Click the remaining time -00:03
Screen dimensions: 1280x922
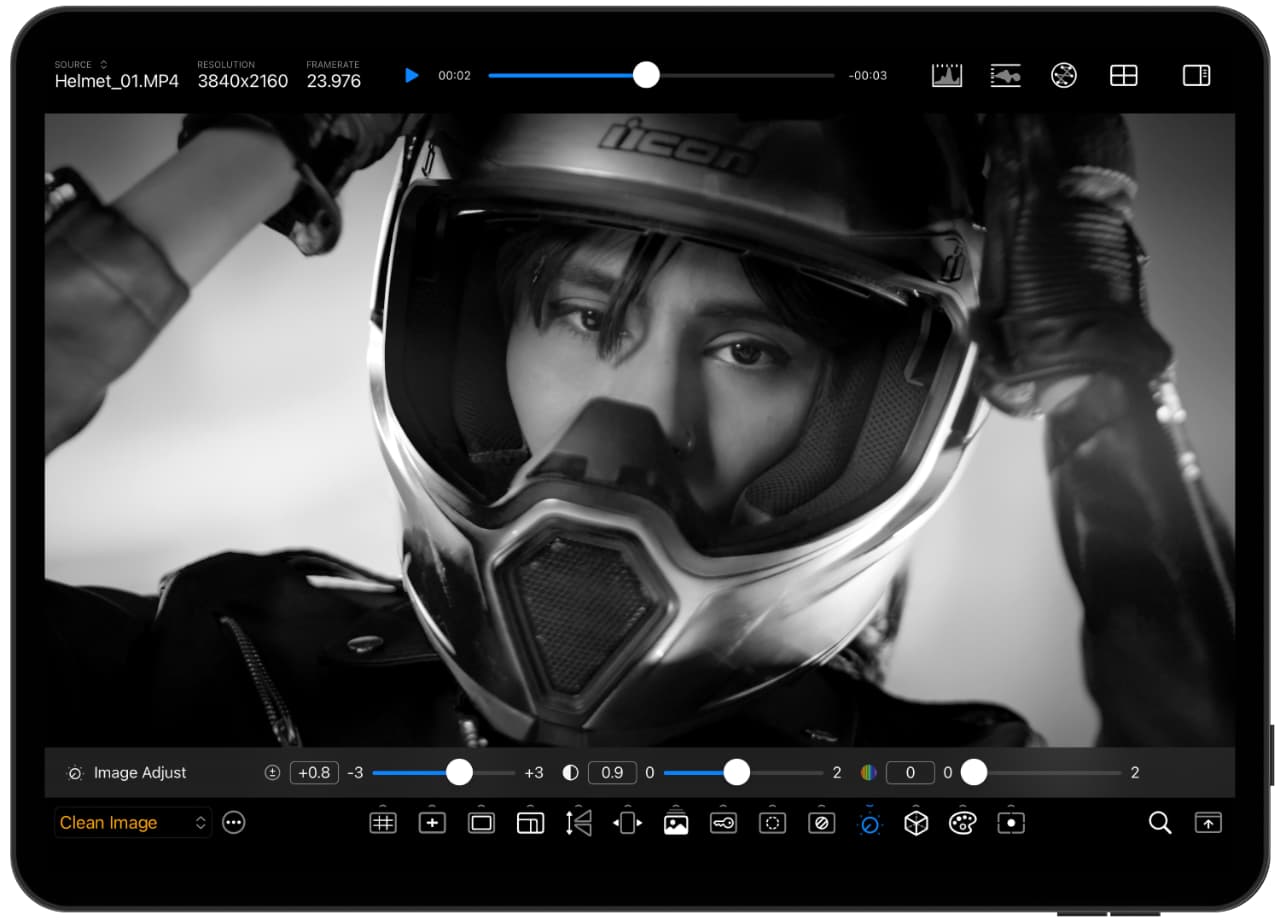click(x=867, y=75)
